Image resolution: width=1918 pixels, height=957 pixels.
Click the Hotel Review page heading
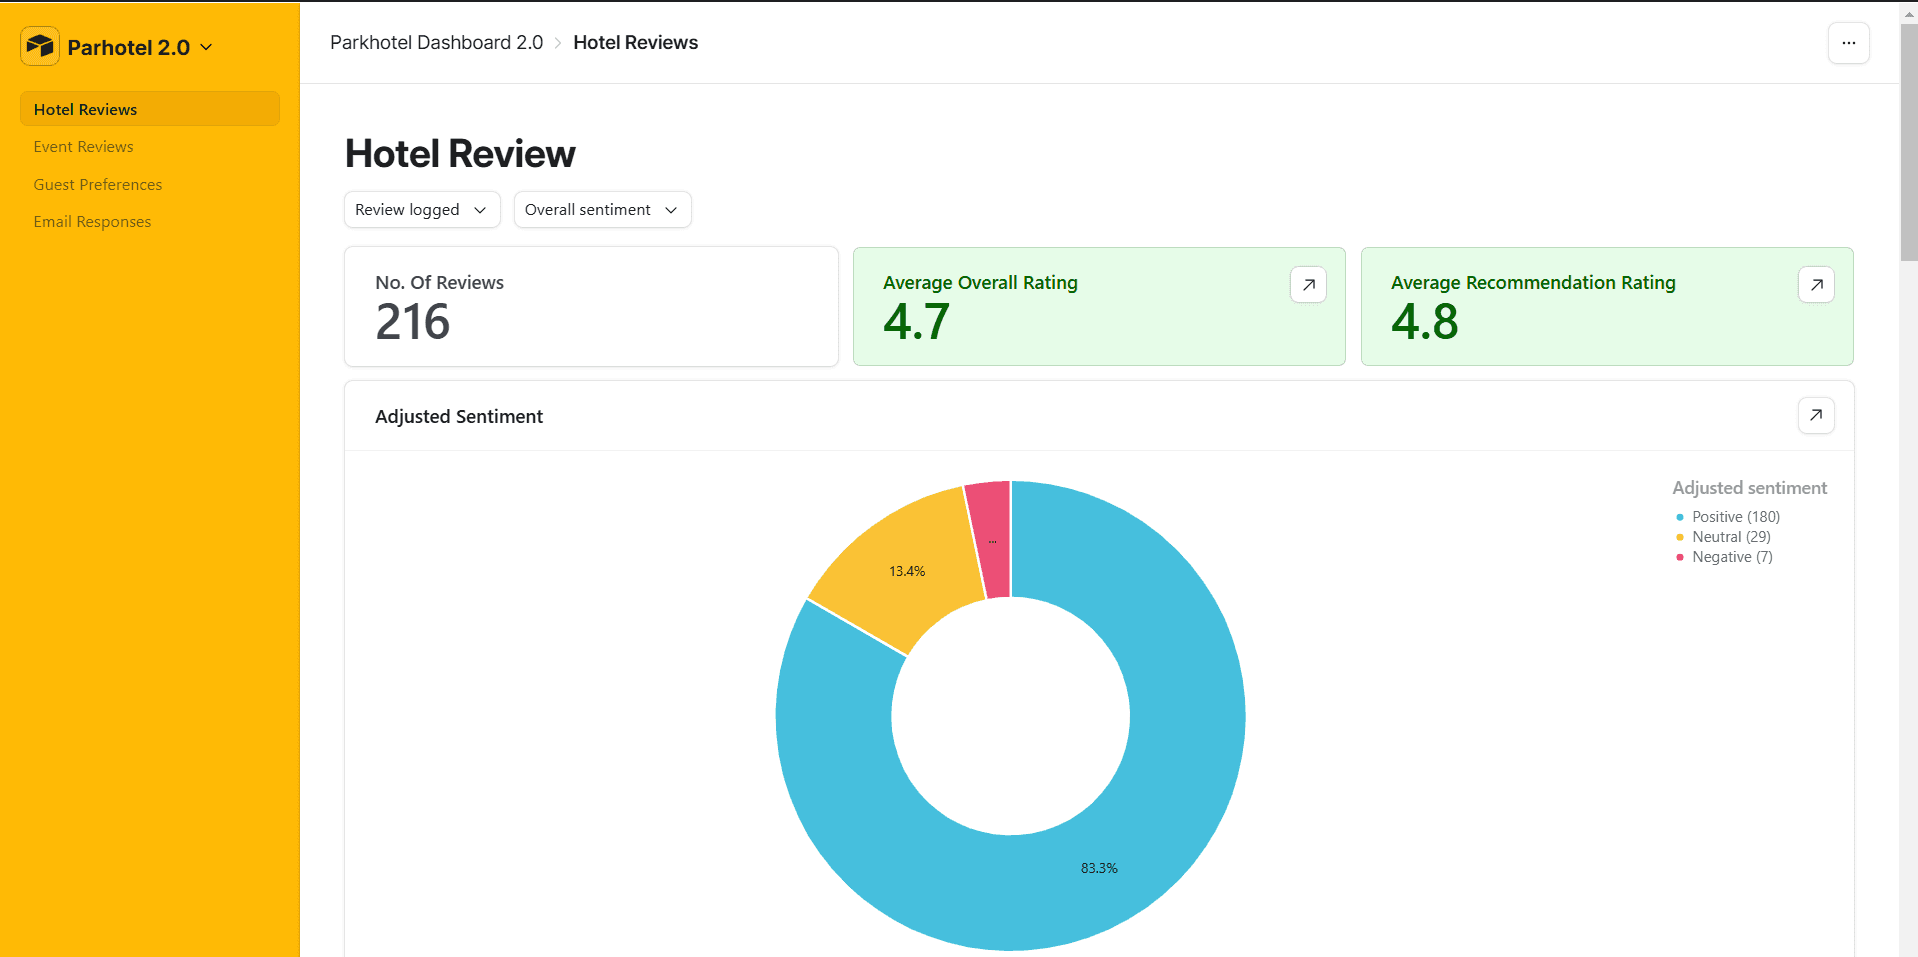tap(460, 154)
